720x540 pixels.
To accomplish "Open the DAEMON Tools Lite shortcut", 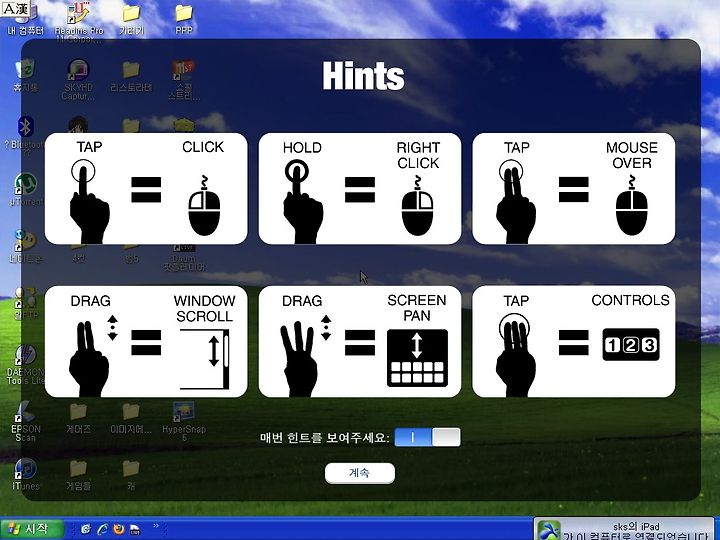I will tap(25, 365).
